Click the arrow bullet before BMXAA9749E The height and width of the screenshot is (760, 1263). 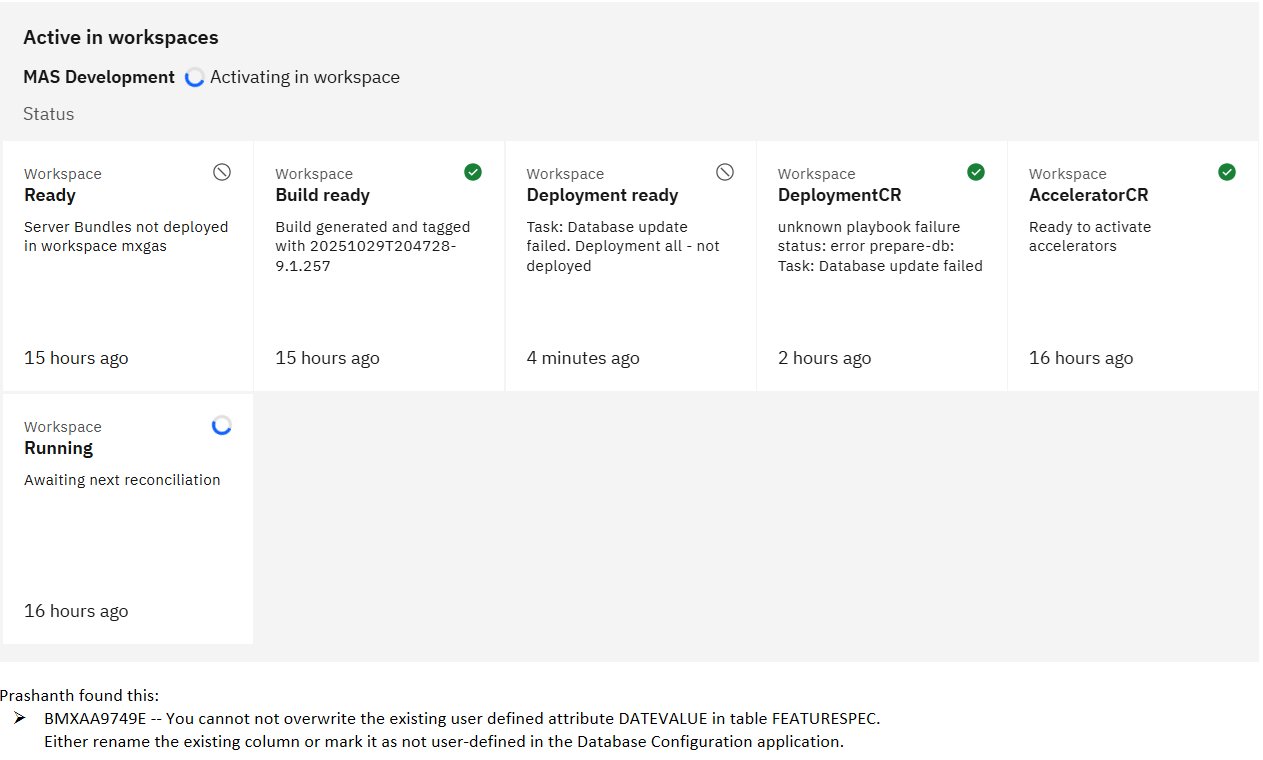click(x=20, y=718)
